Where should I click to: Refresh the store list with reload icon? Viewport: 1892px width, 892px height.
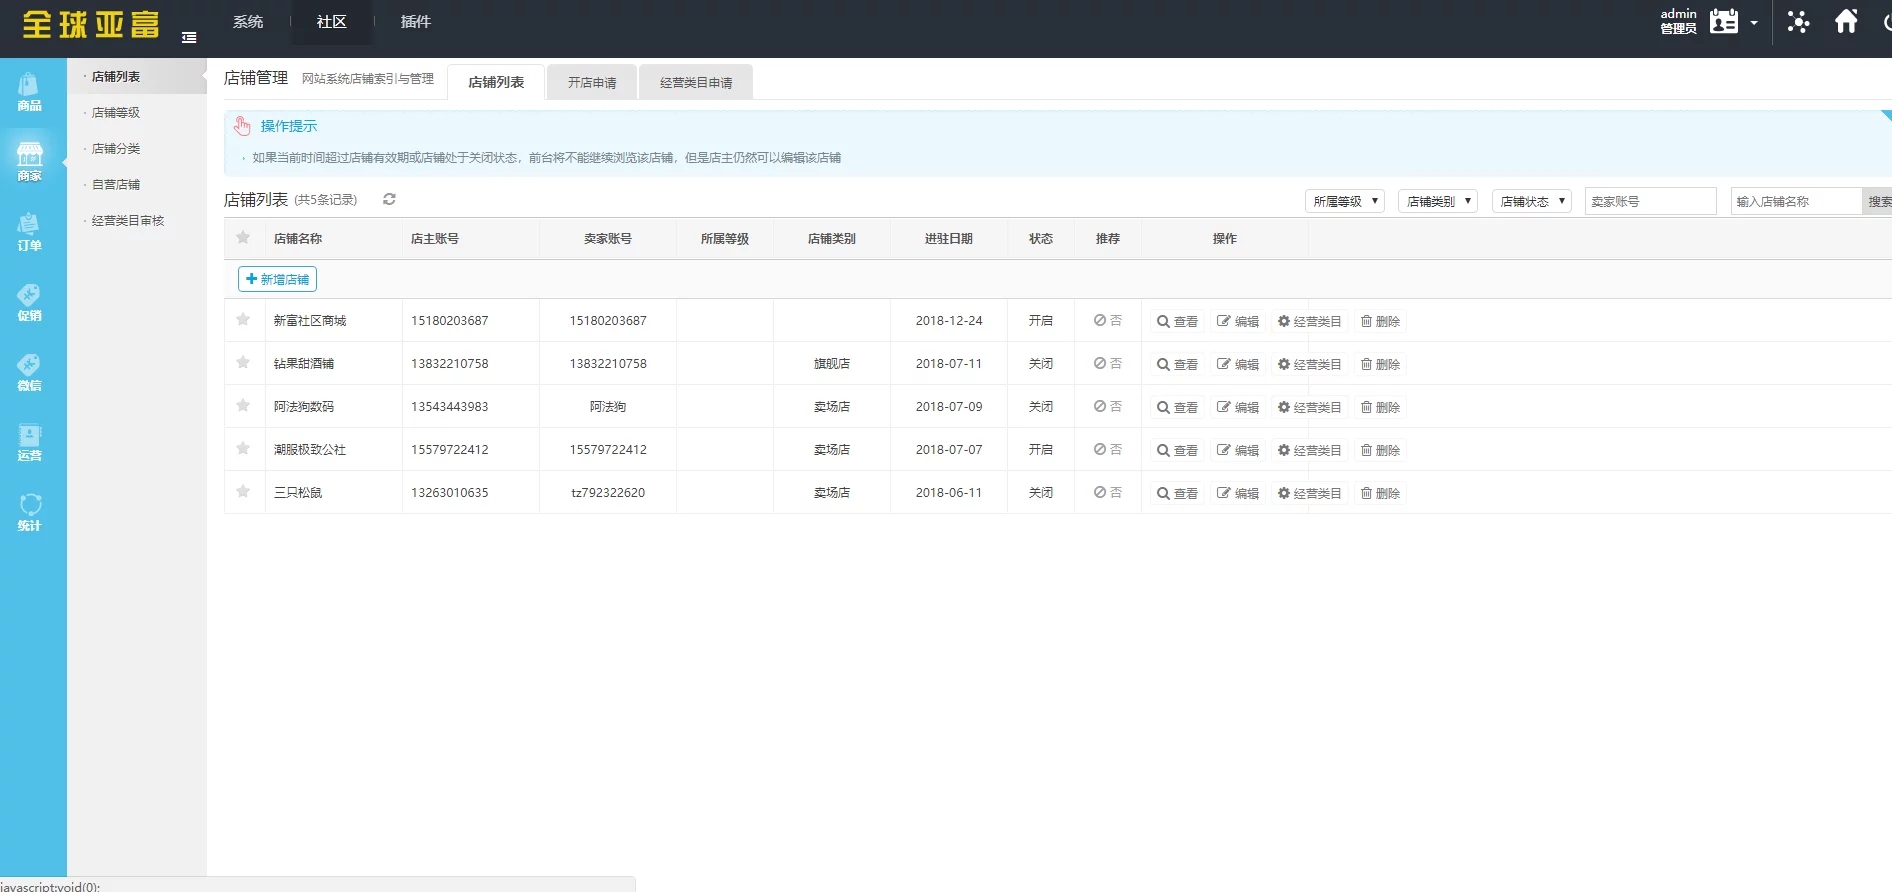pyautogui.click(x=389, y=199)
